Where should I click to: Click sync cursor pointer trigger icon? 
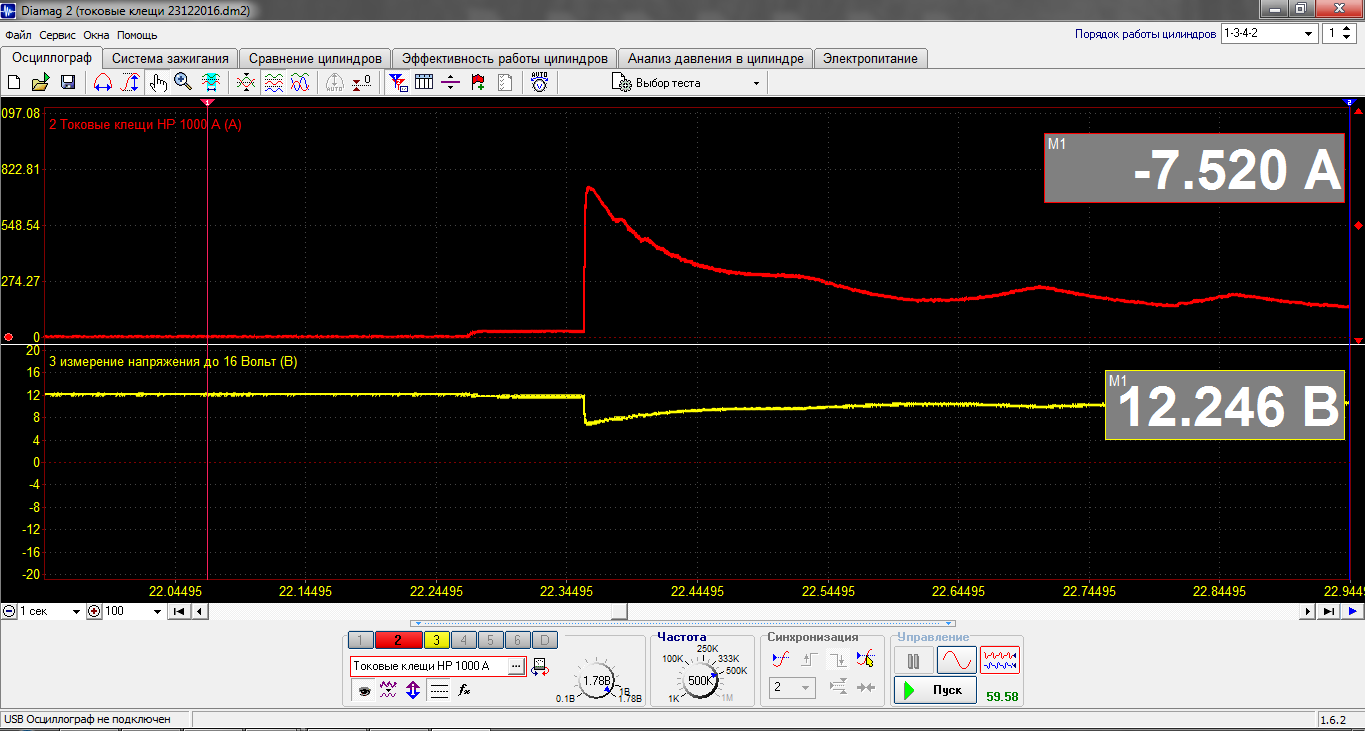click(865, 659)
